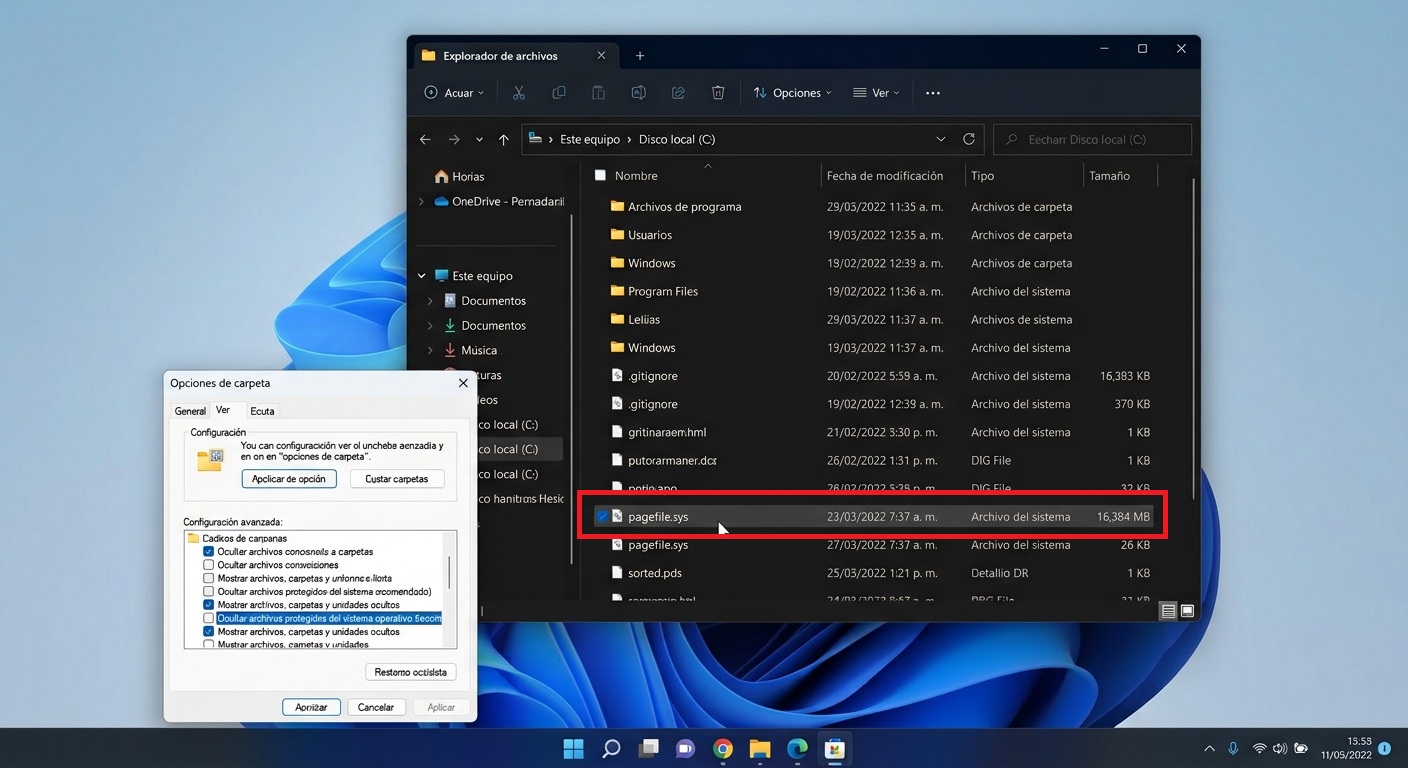Click the Cut scissors icon in toolbar

pyautogui.click(x=518, y=93)
